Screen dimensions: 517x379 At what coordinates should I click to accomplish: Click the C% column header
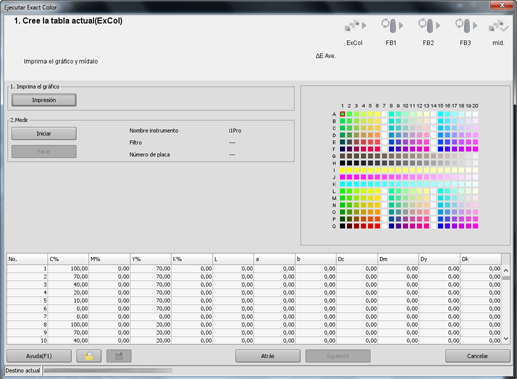pos(68,259)
